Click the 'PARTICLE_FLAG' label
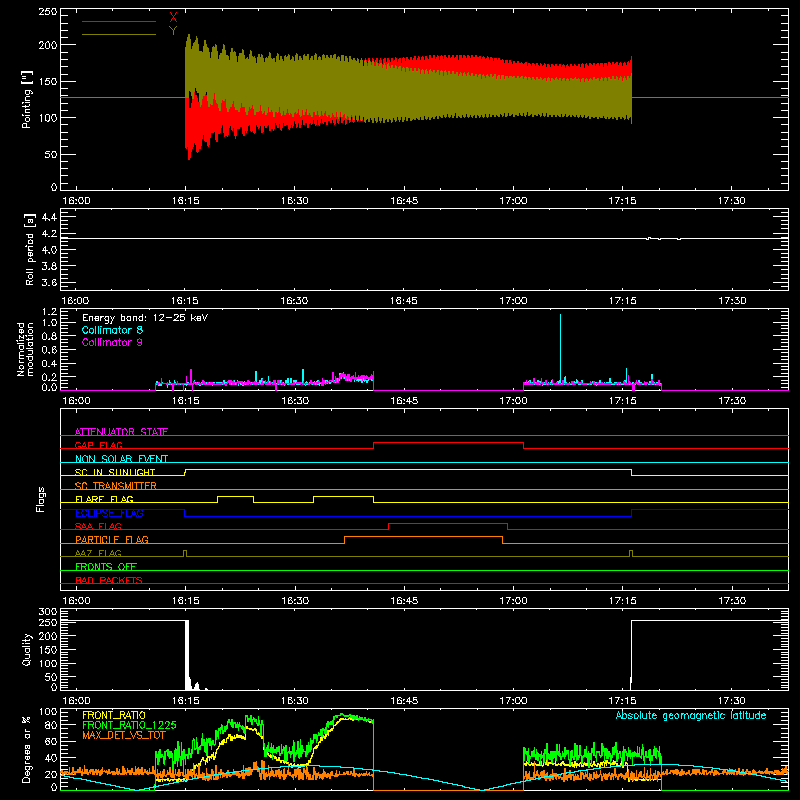The height and width of the screenshot is (800, 800). coord(112,539)
